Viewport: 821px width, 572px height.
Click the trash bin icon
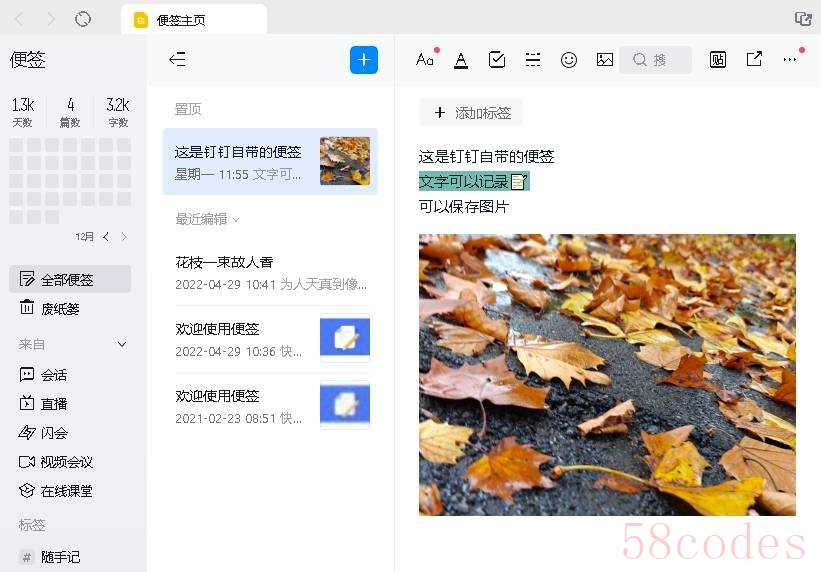(27, 307)
